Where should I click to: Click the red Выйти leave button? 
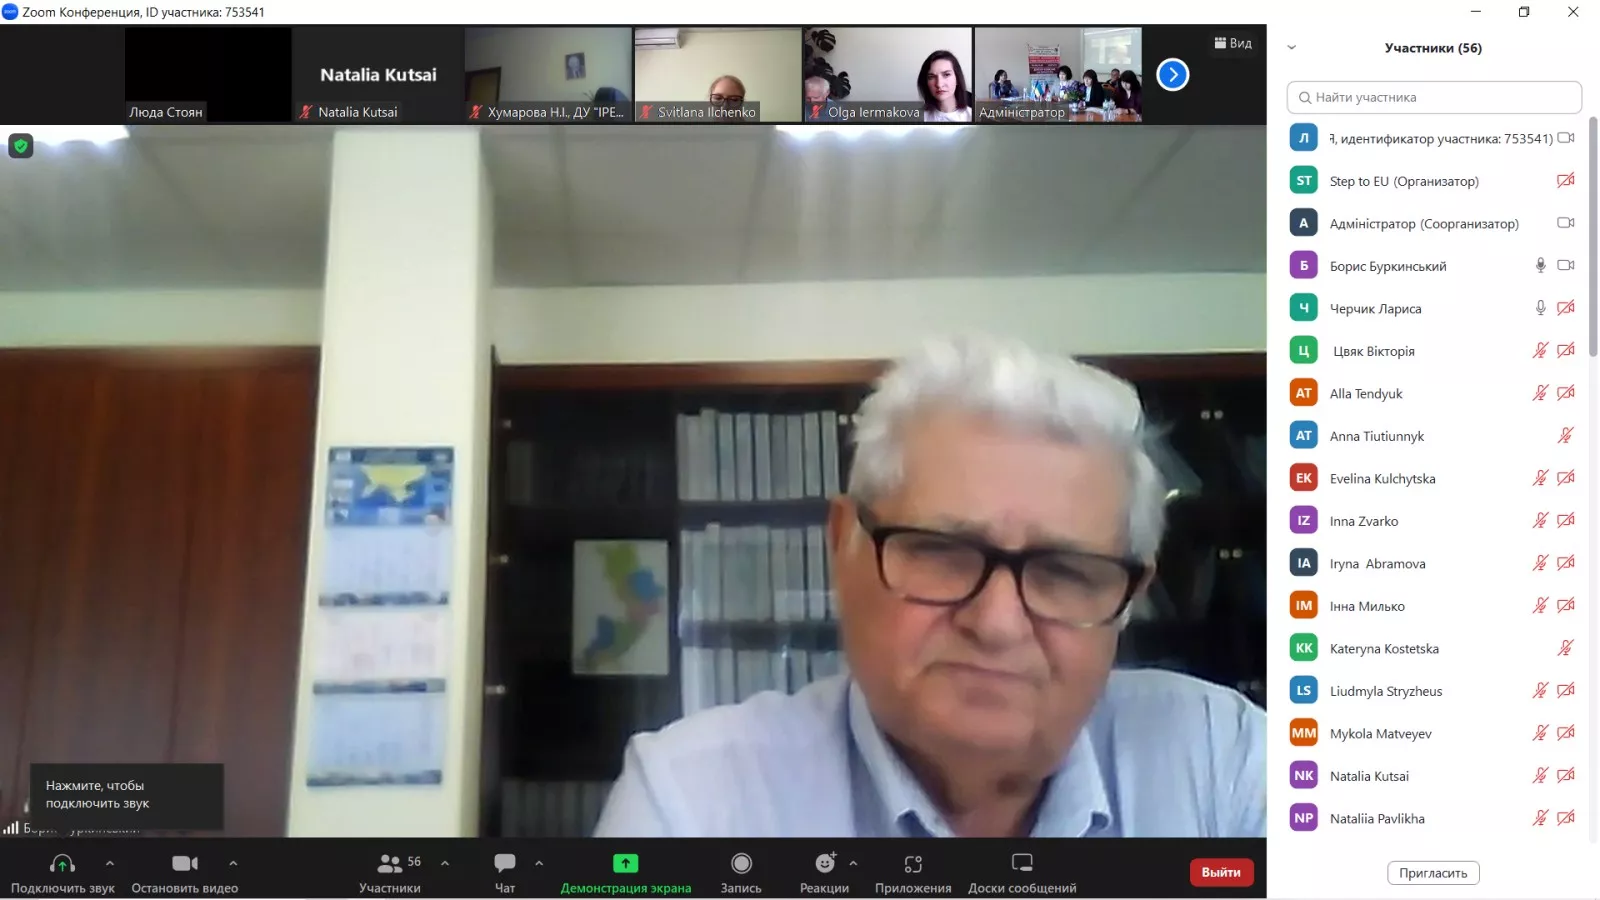click(x=1220, y=872)
